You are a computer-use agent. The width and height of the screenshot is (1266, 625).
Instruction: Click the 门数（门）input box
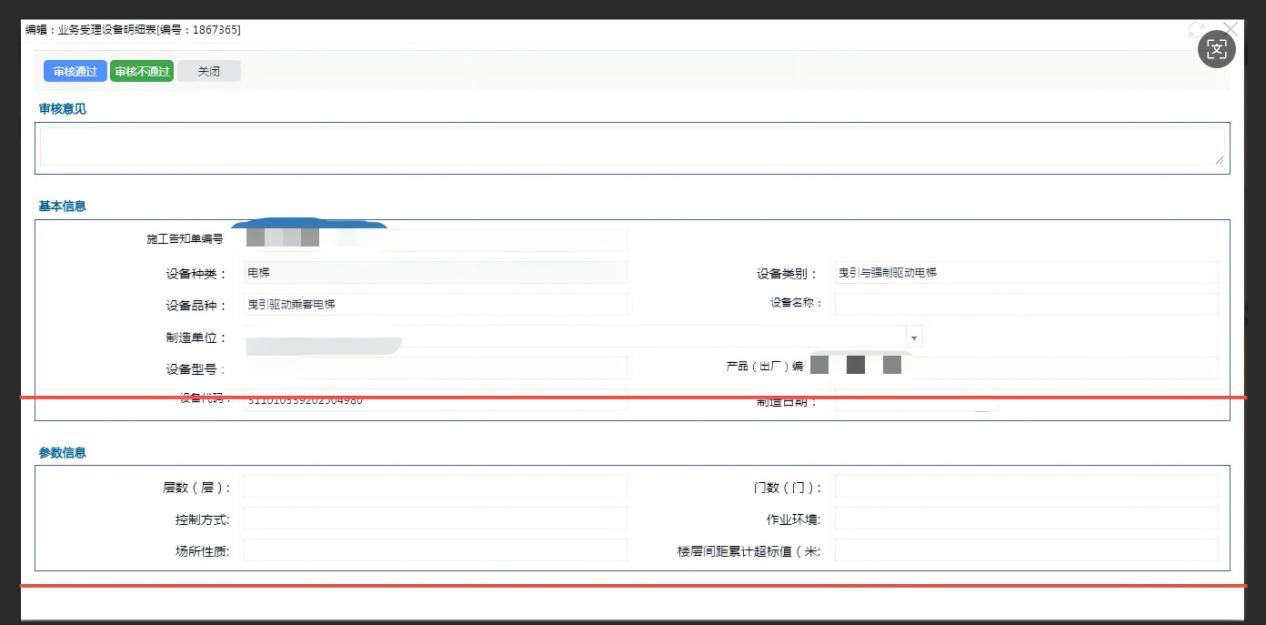[x=1026, y=487]
